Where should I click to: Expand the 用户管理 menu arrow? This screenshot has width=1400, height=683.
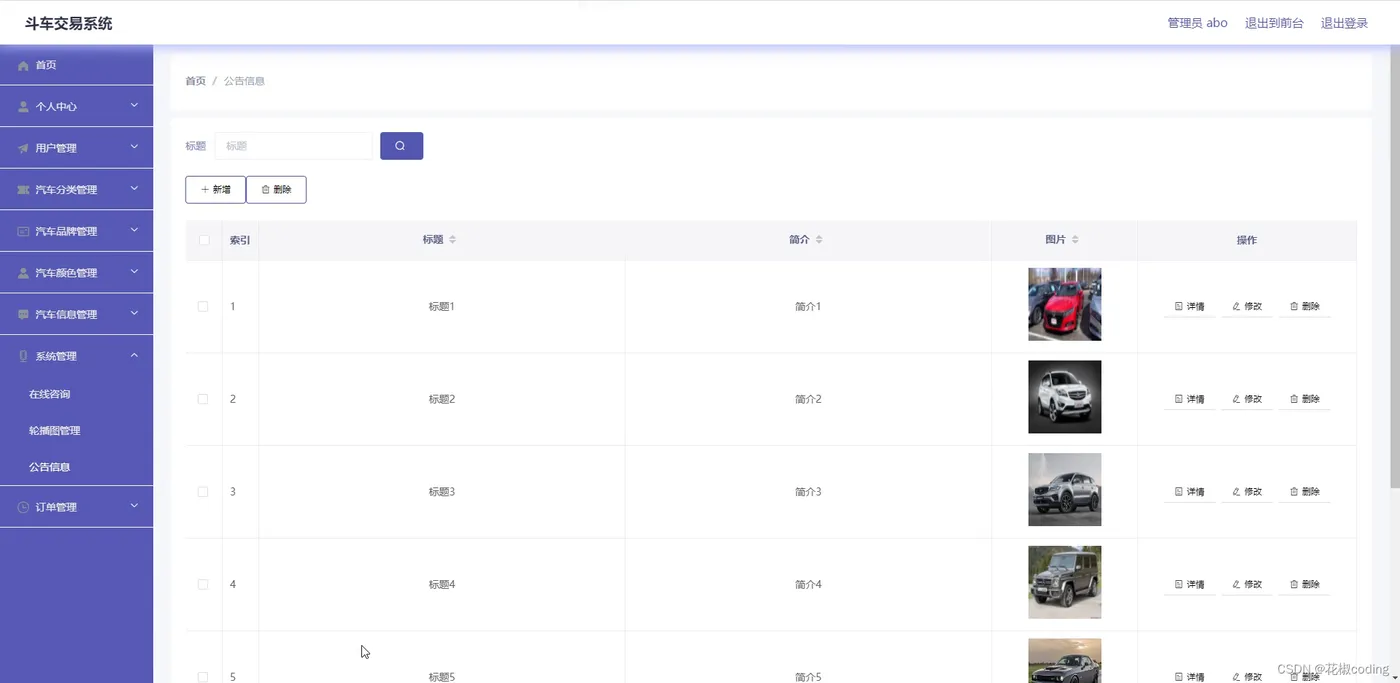(x=134, y=147)
